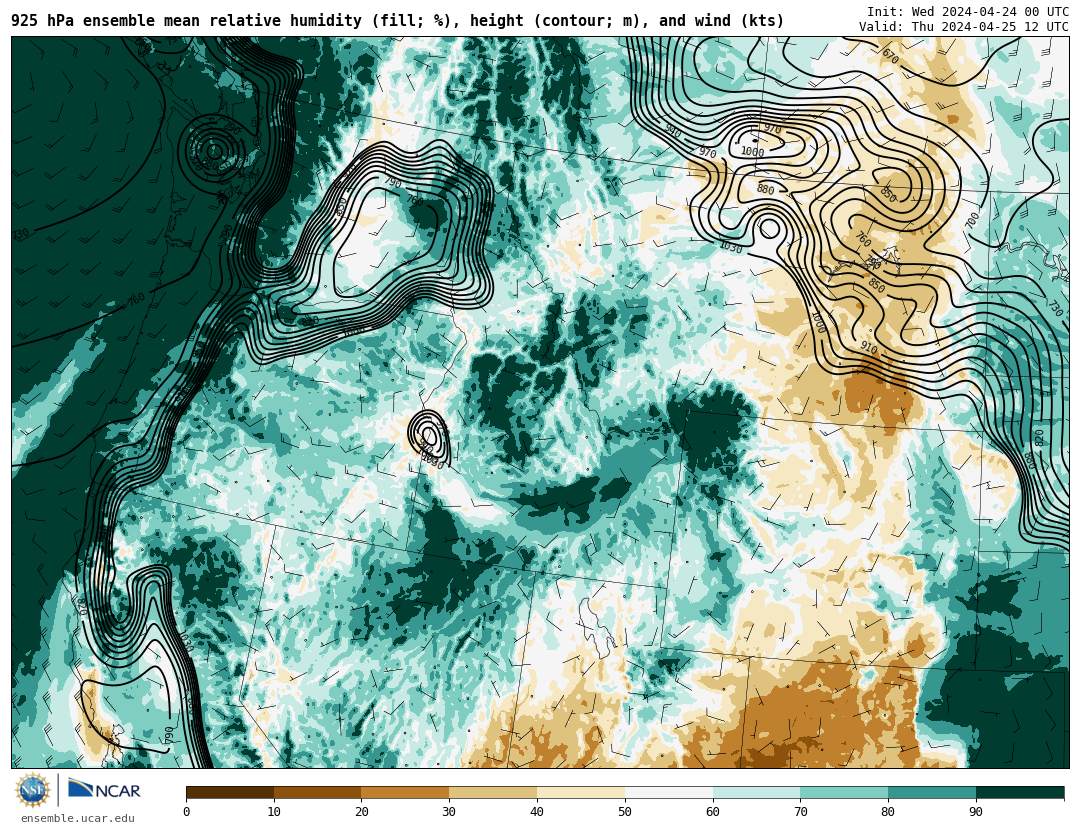Click the colorbar label '0'

coord(187,812)
